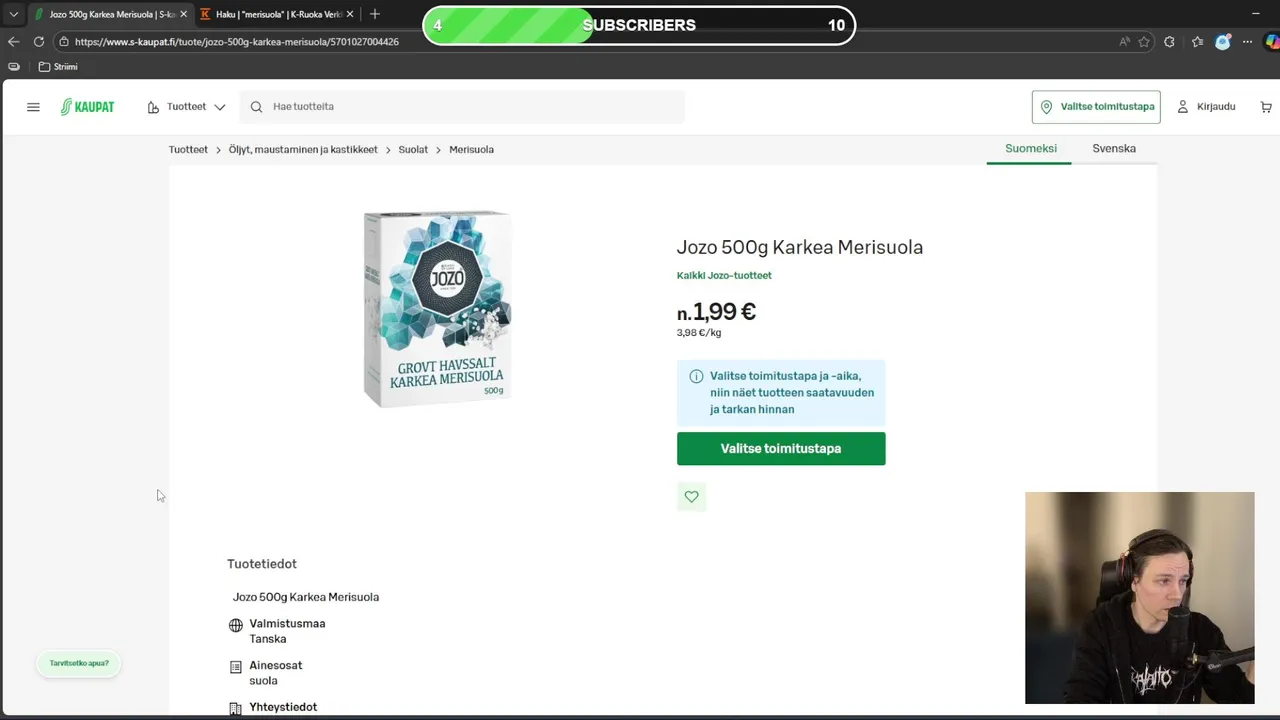Screen dimensions: 1280x720
Task: Switch to the K-Ruoka Haku merisuola tab
Action: click(x=277, y=14)
